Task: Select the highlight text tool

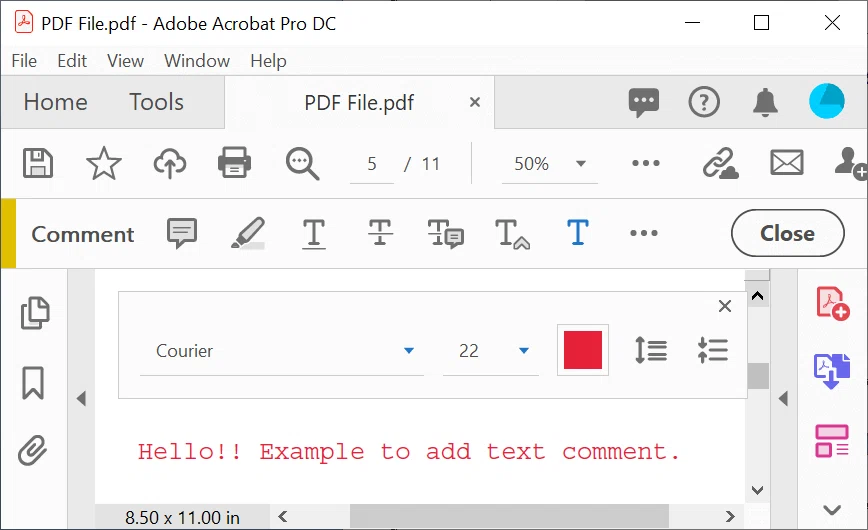Action: pyautogui.click(x=247, y=233)
